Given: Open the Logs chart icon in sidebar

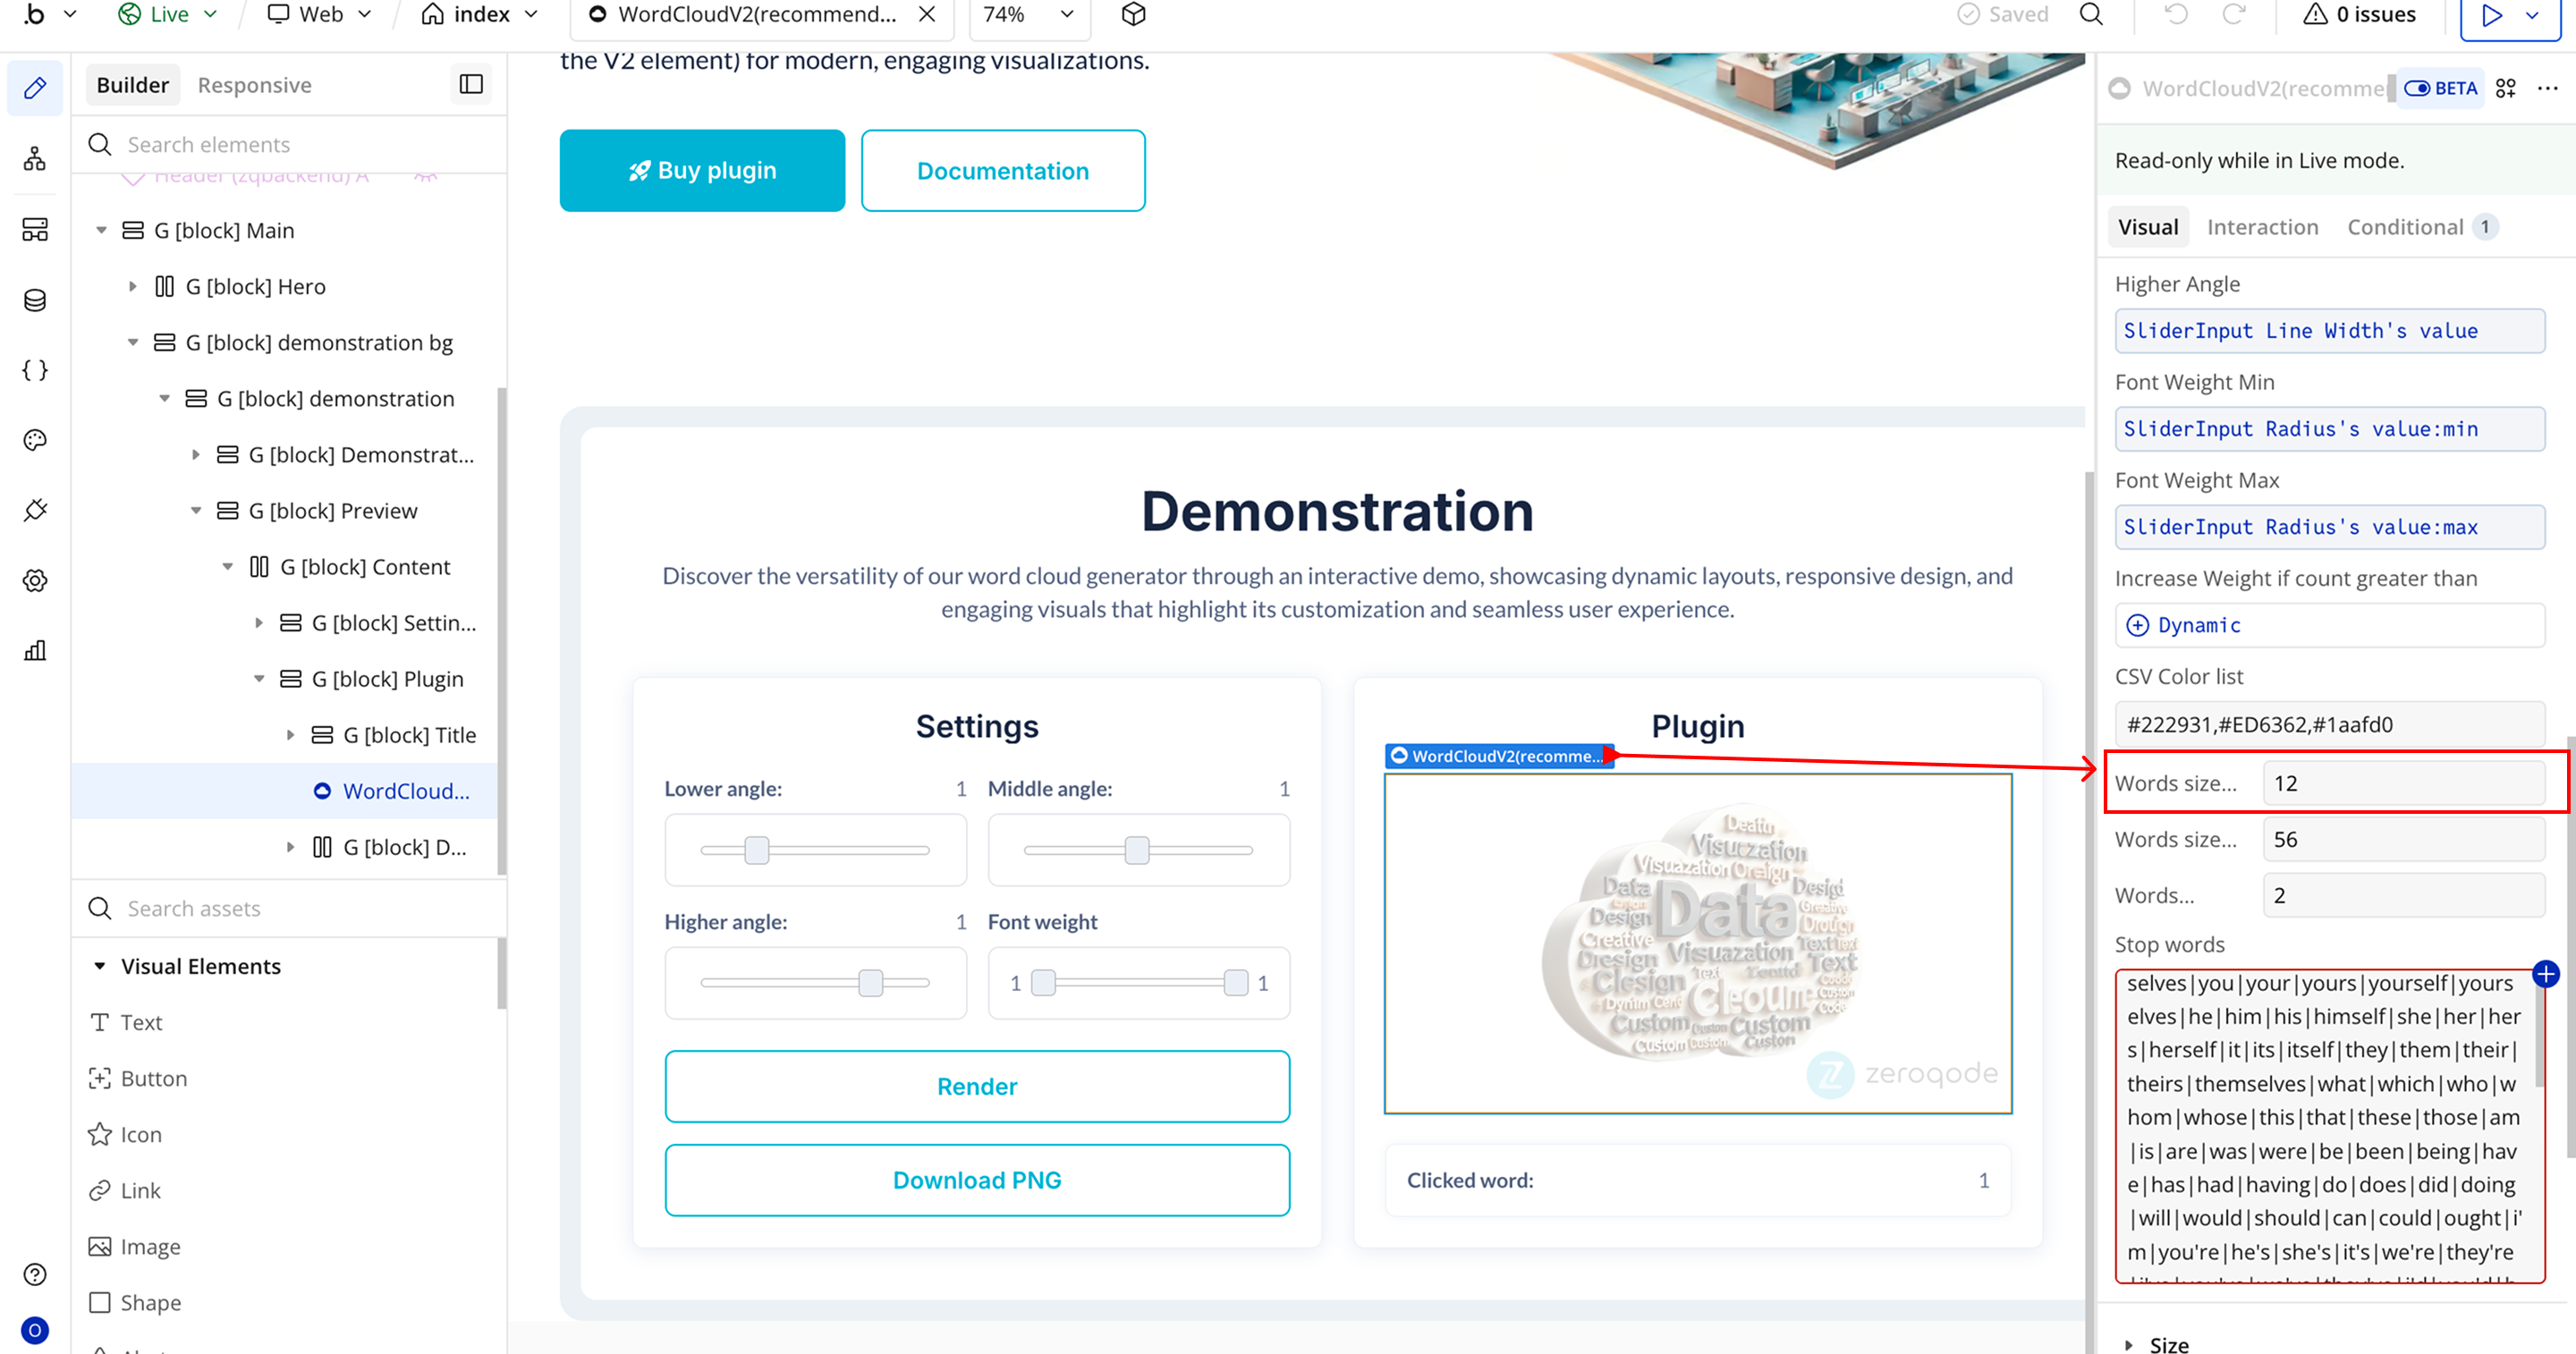Looking at the screenshot, I should (35, 651).
